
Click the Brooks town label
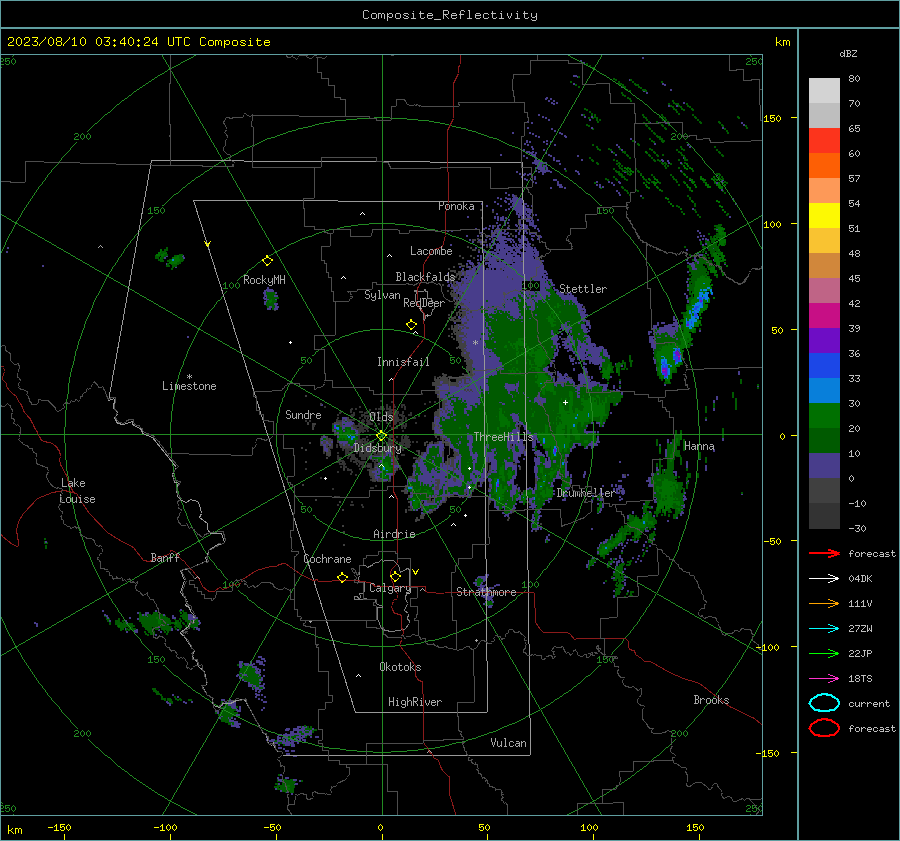point(711,700)
